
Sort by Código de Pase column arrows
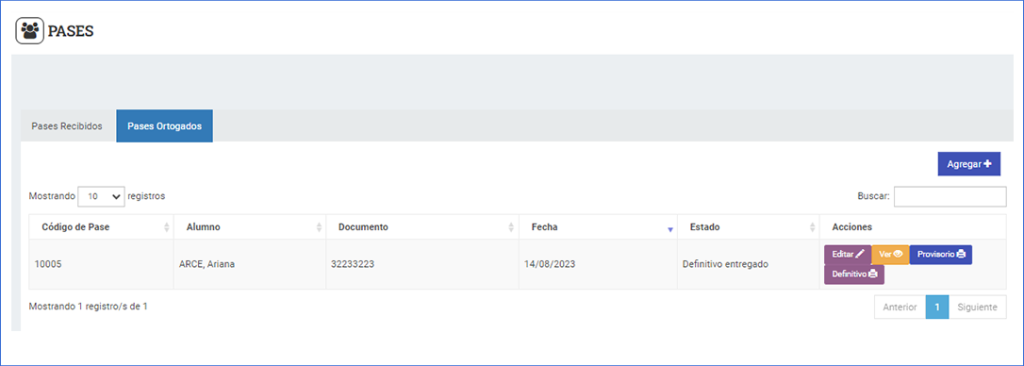click(167, 227)
